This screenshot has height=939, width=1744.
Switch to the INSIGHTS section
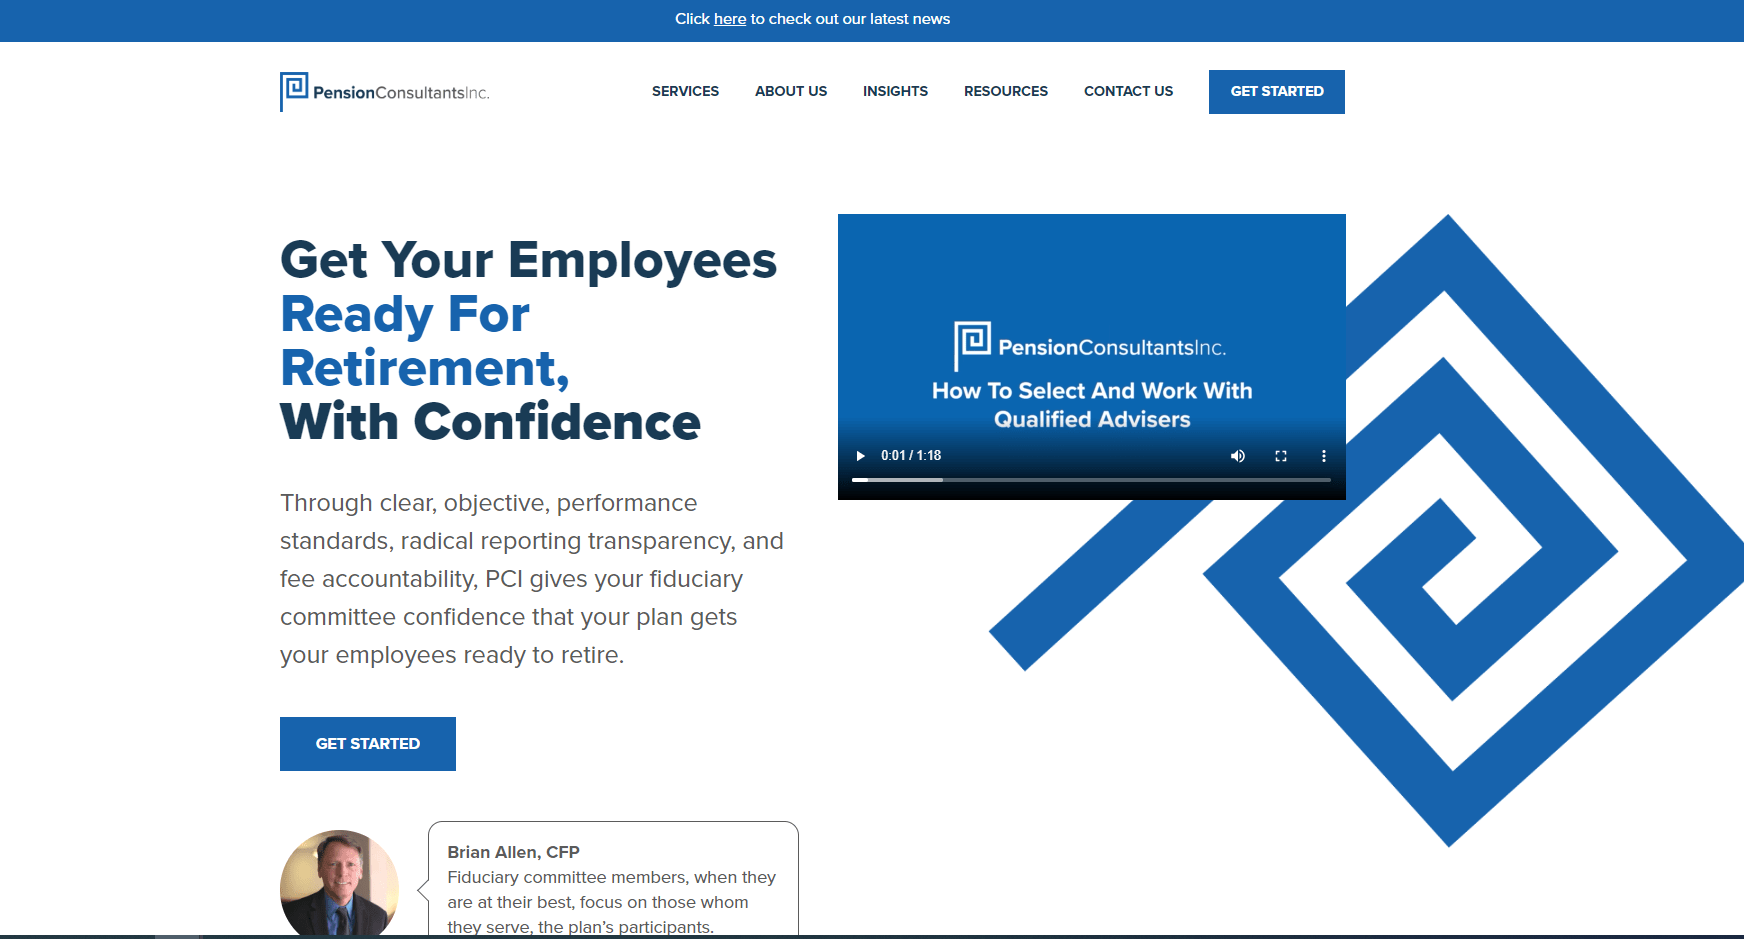895,91
